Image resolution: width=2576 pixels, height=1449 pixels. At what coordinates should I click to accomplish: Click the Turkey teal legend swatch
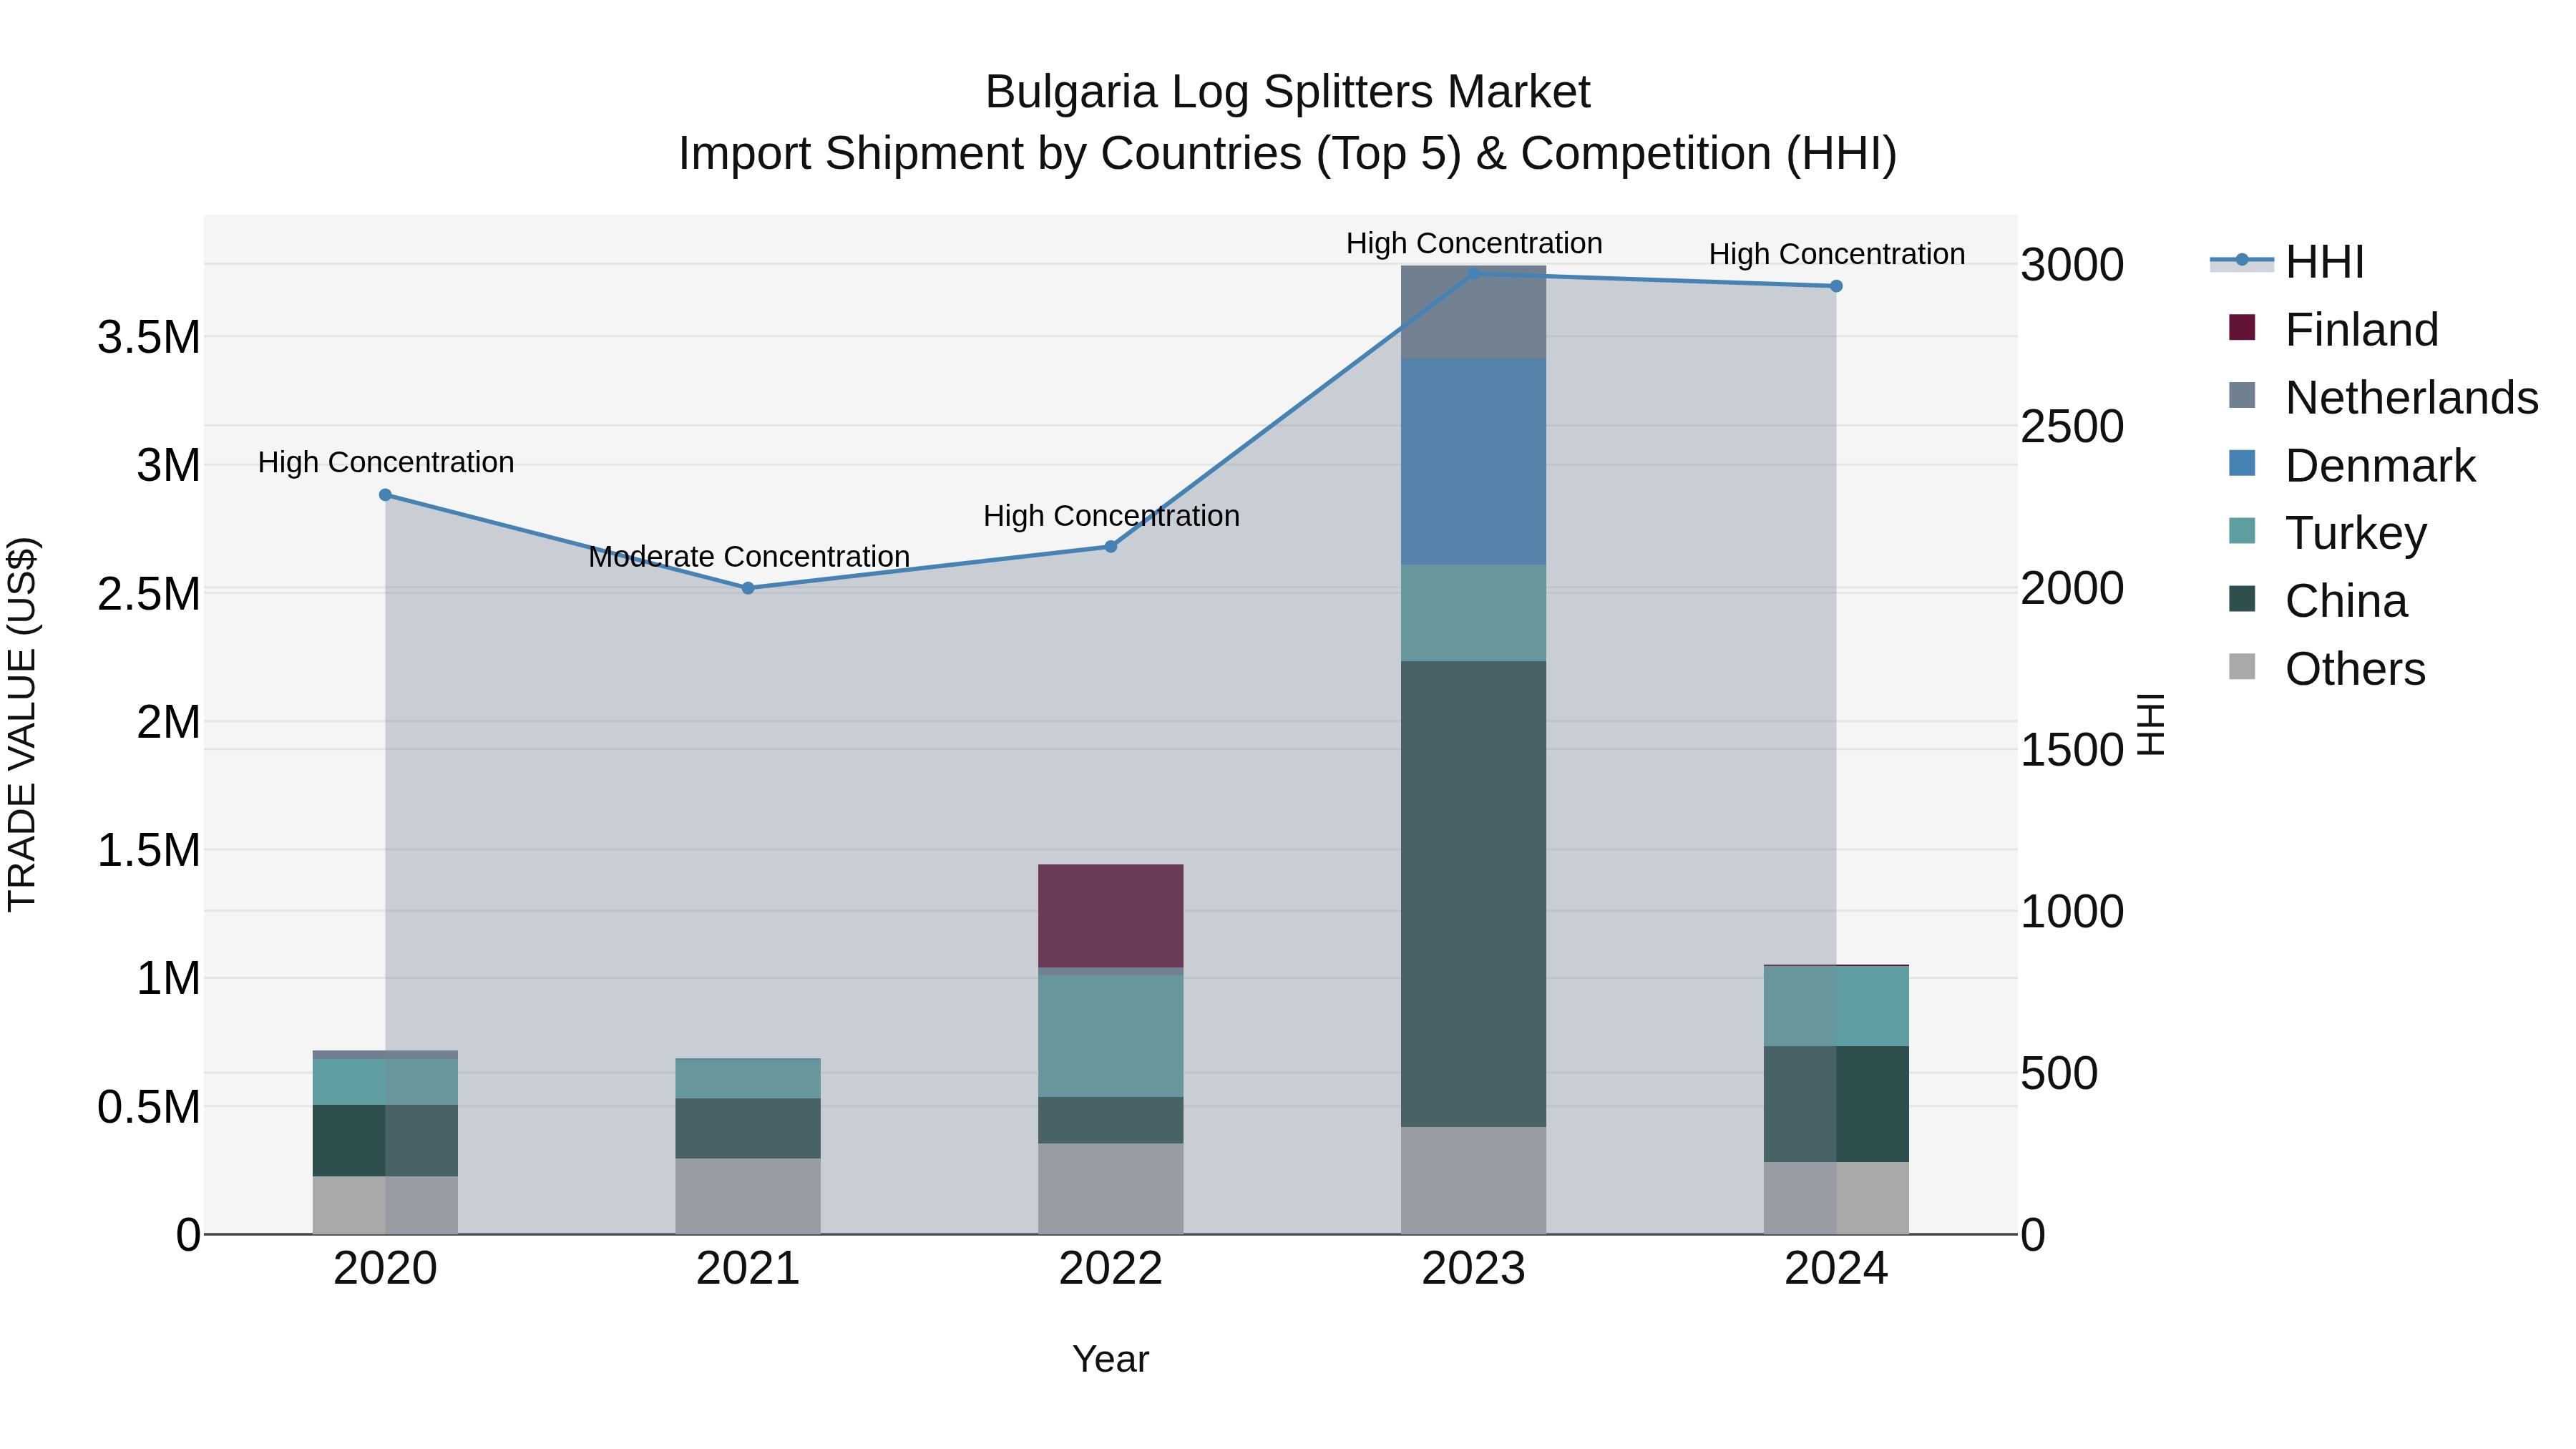click(2242, 531)
